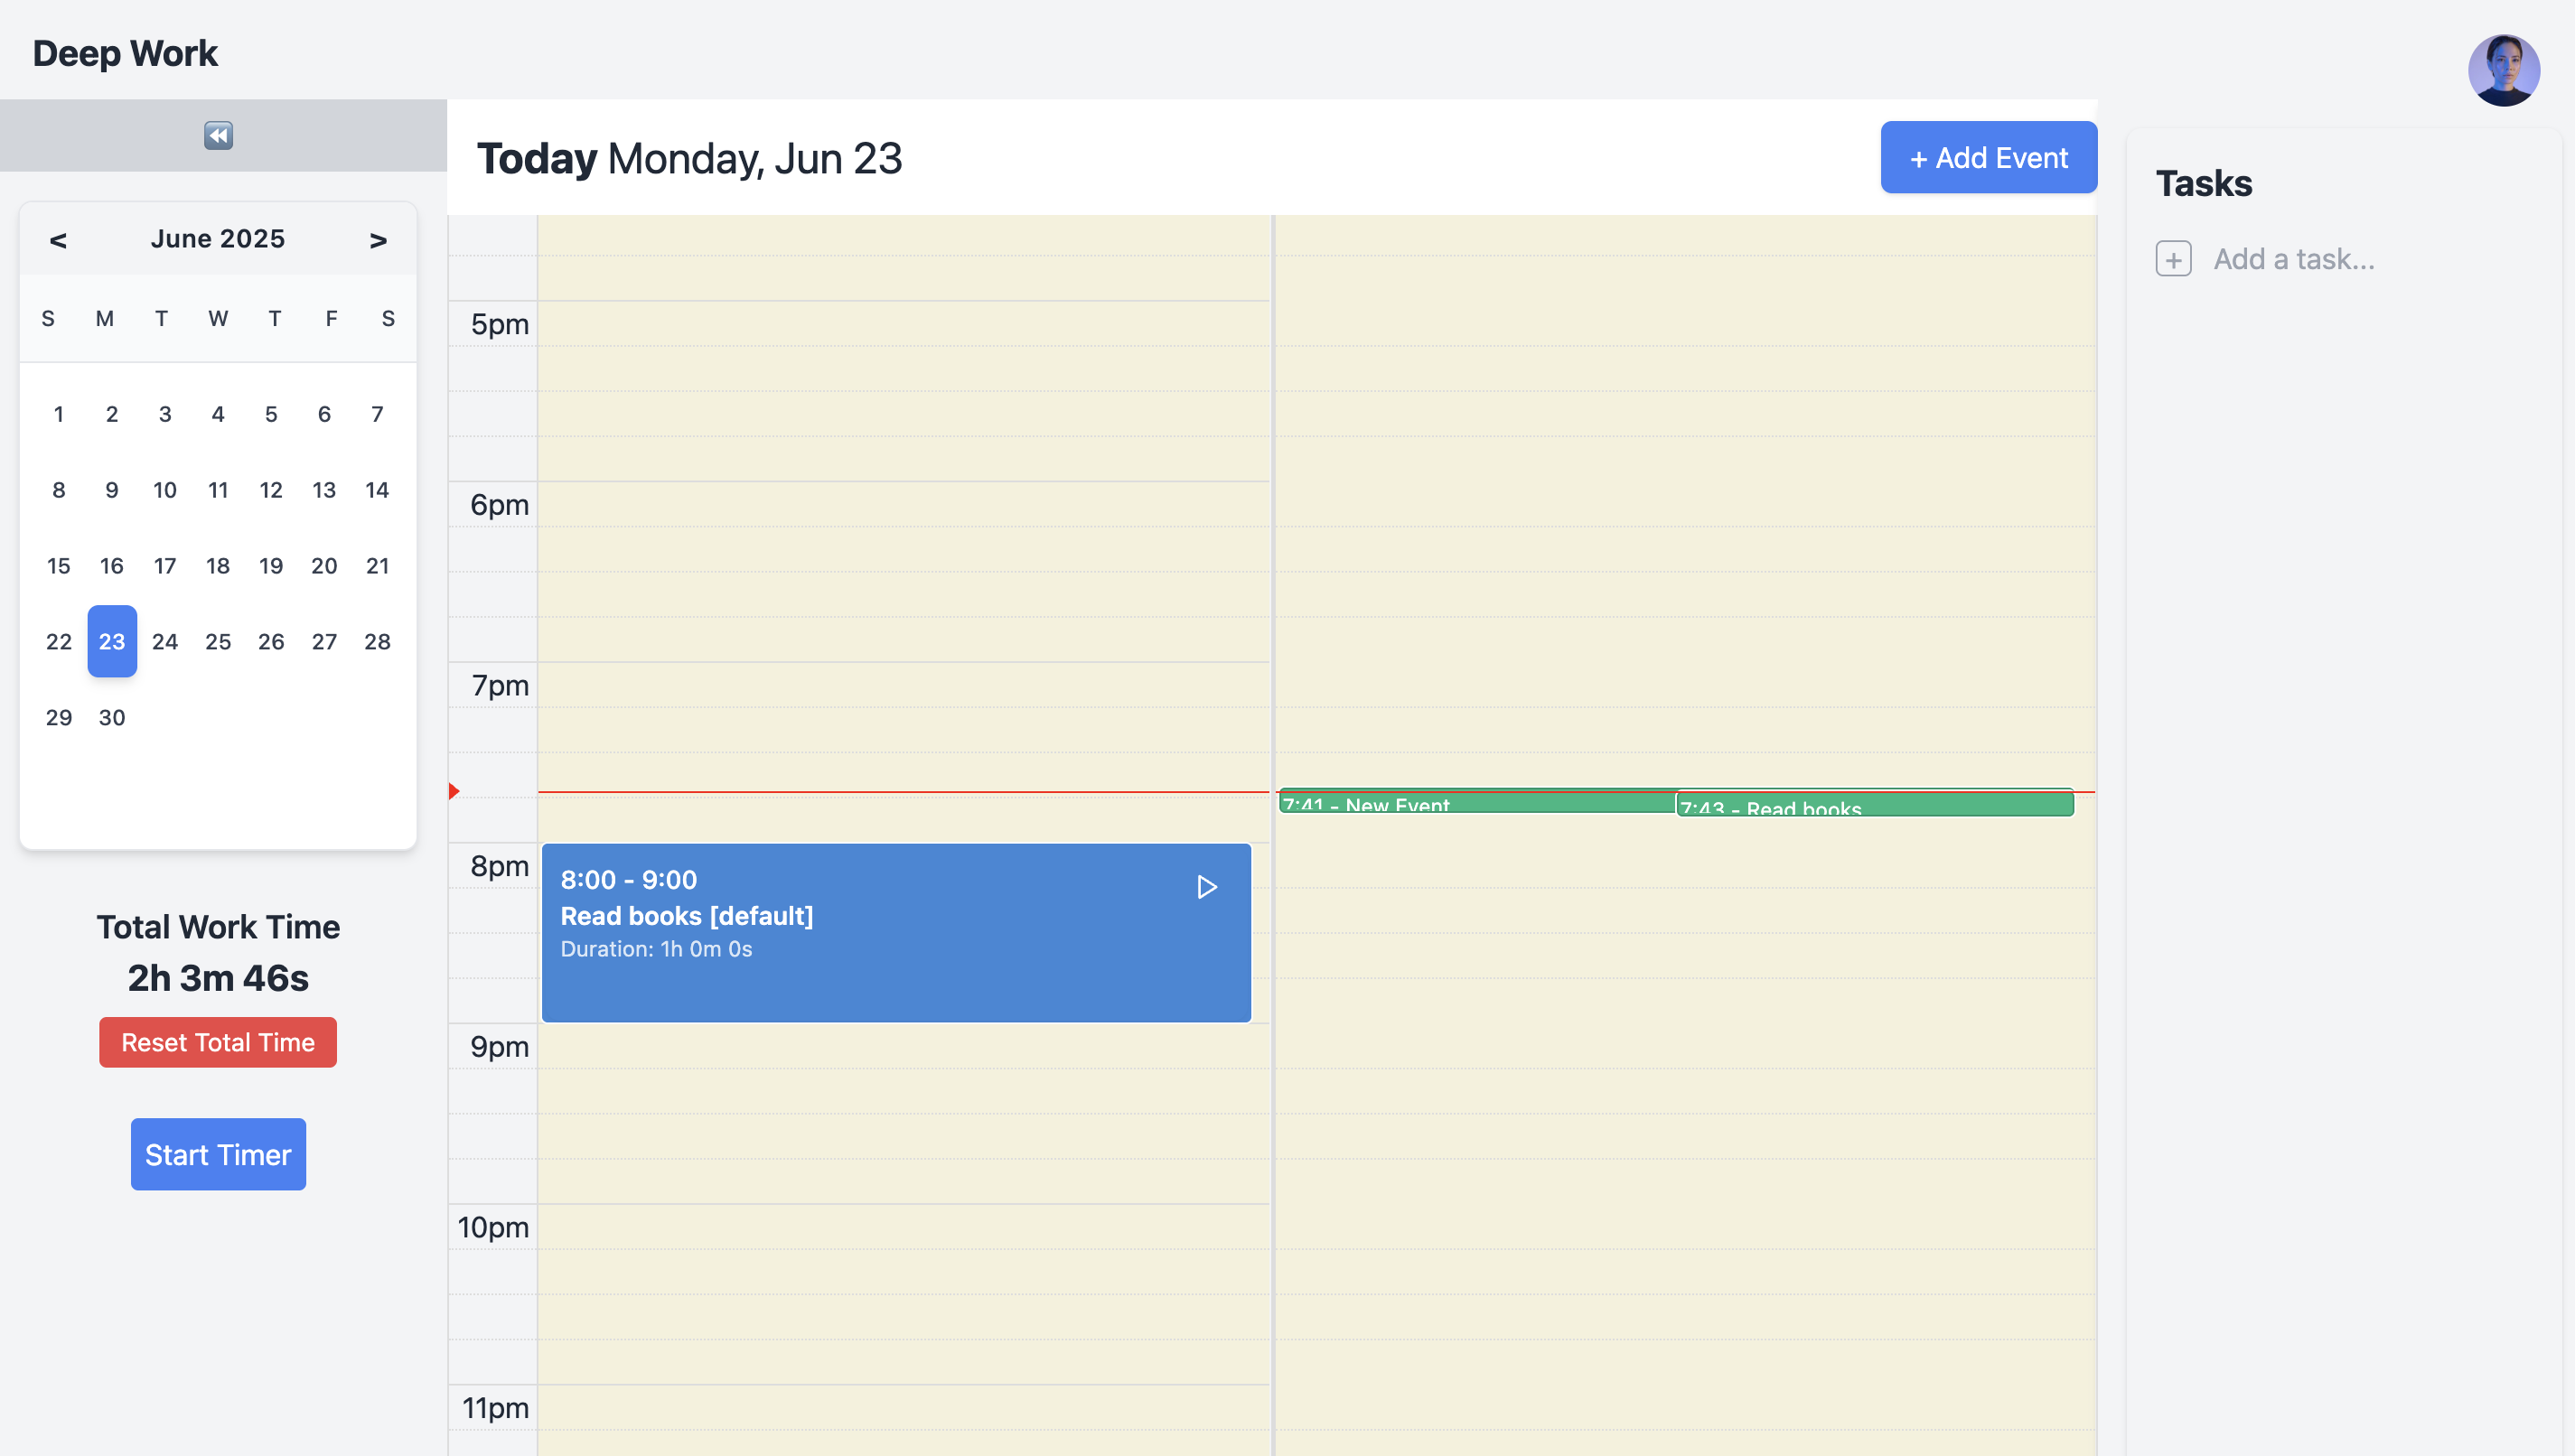The image size is (2575, 1456).
Task: Select June 27 in the mini calendar
Action: (324, 641)
